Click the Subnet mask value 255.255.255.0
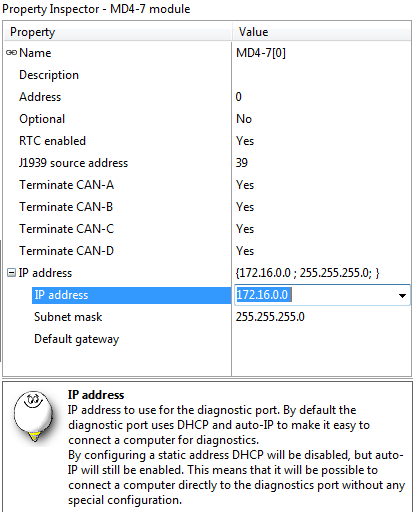Screen dimensions: 413x512 tap(270, 317)
